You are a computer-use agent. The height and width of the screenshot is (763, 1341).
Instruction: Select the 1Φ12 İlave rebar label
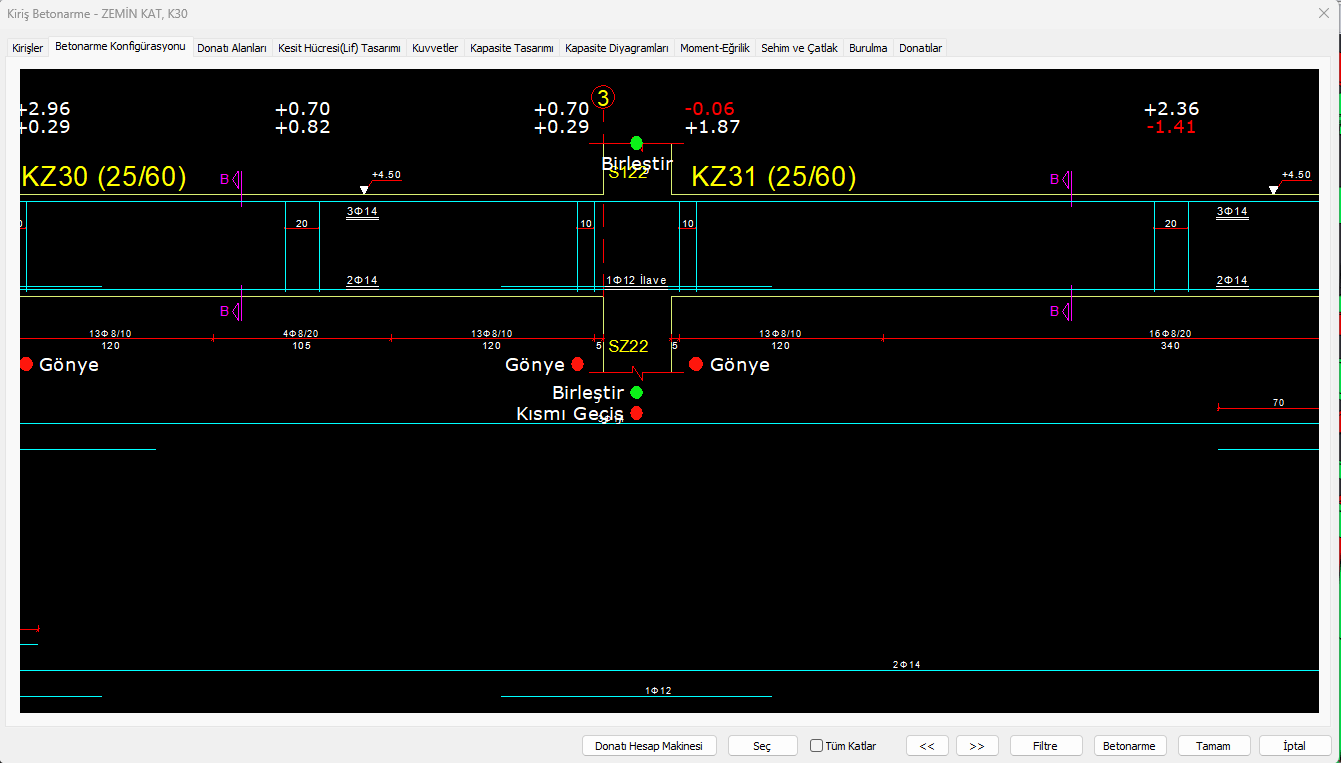[636, 281]
